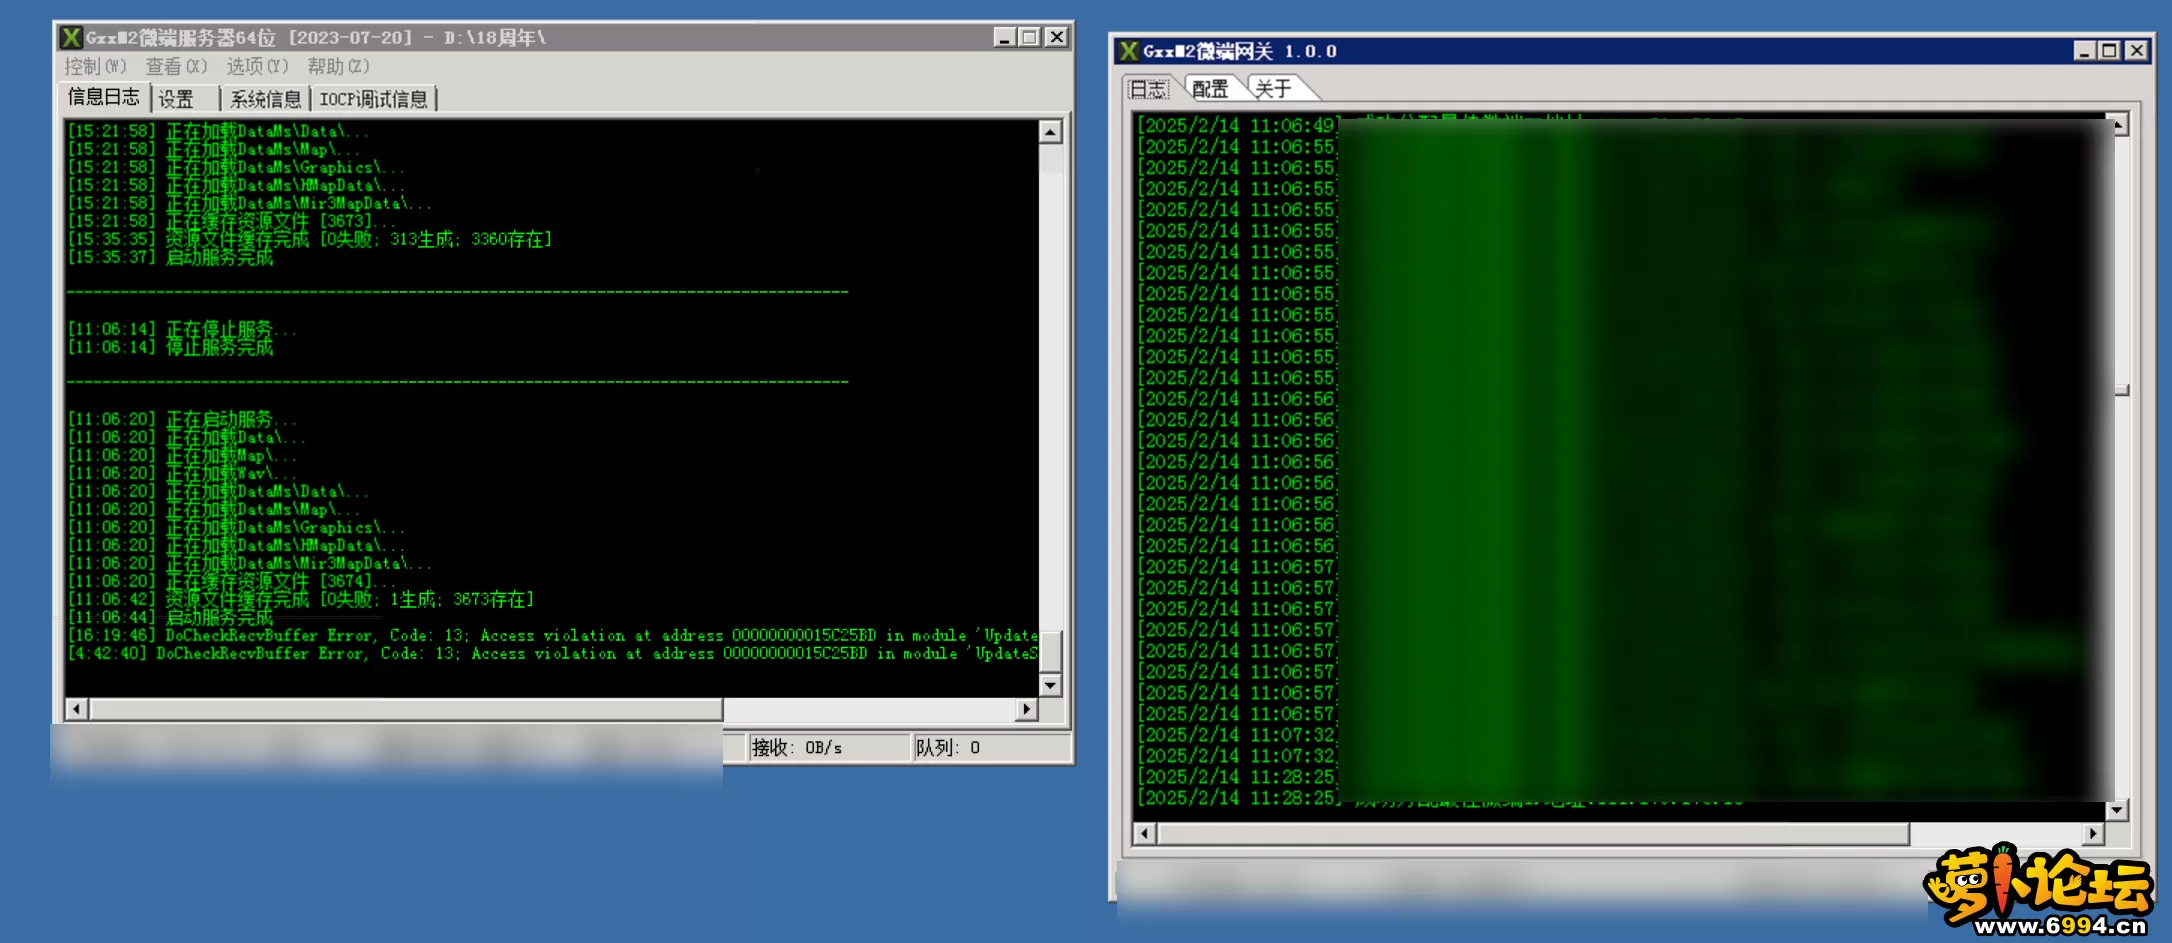Open the 查看(X) menu
Image resolution: width=2172 pixels, height=943 pixels.
pyautogui.click(x=176, y=66)
